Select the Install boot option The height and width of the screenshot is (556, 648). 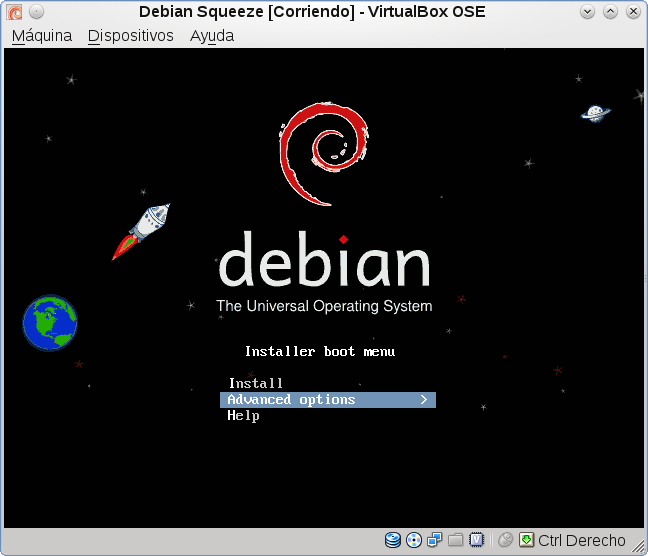(256, 383)
